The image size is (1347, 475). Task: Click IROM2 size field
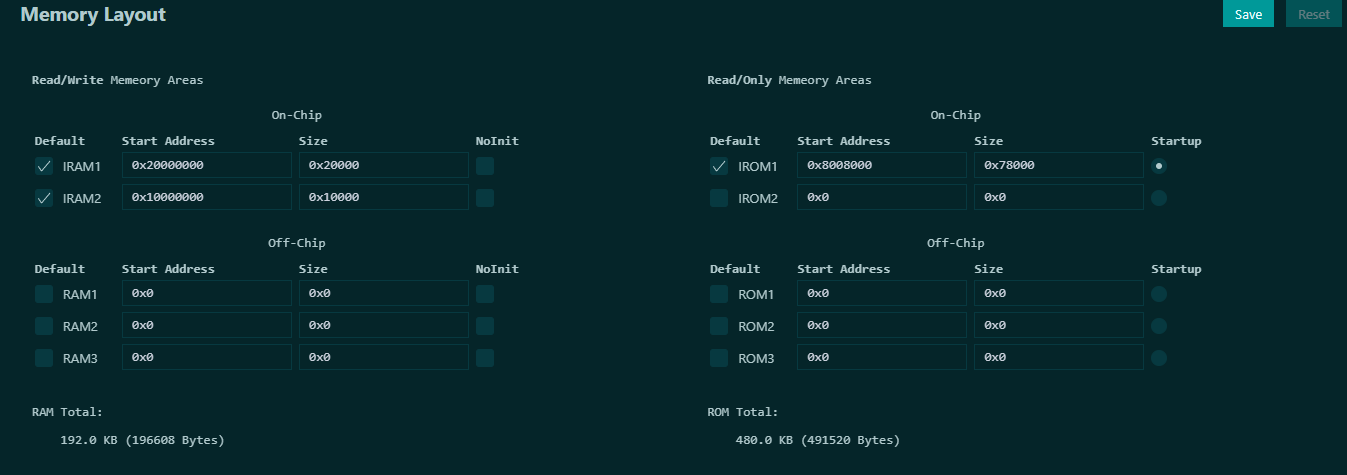(x=1059, y=198)
